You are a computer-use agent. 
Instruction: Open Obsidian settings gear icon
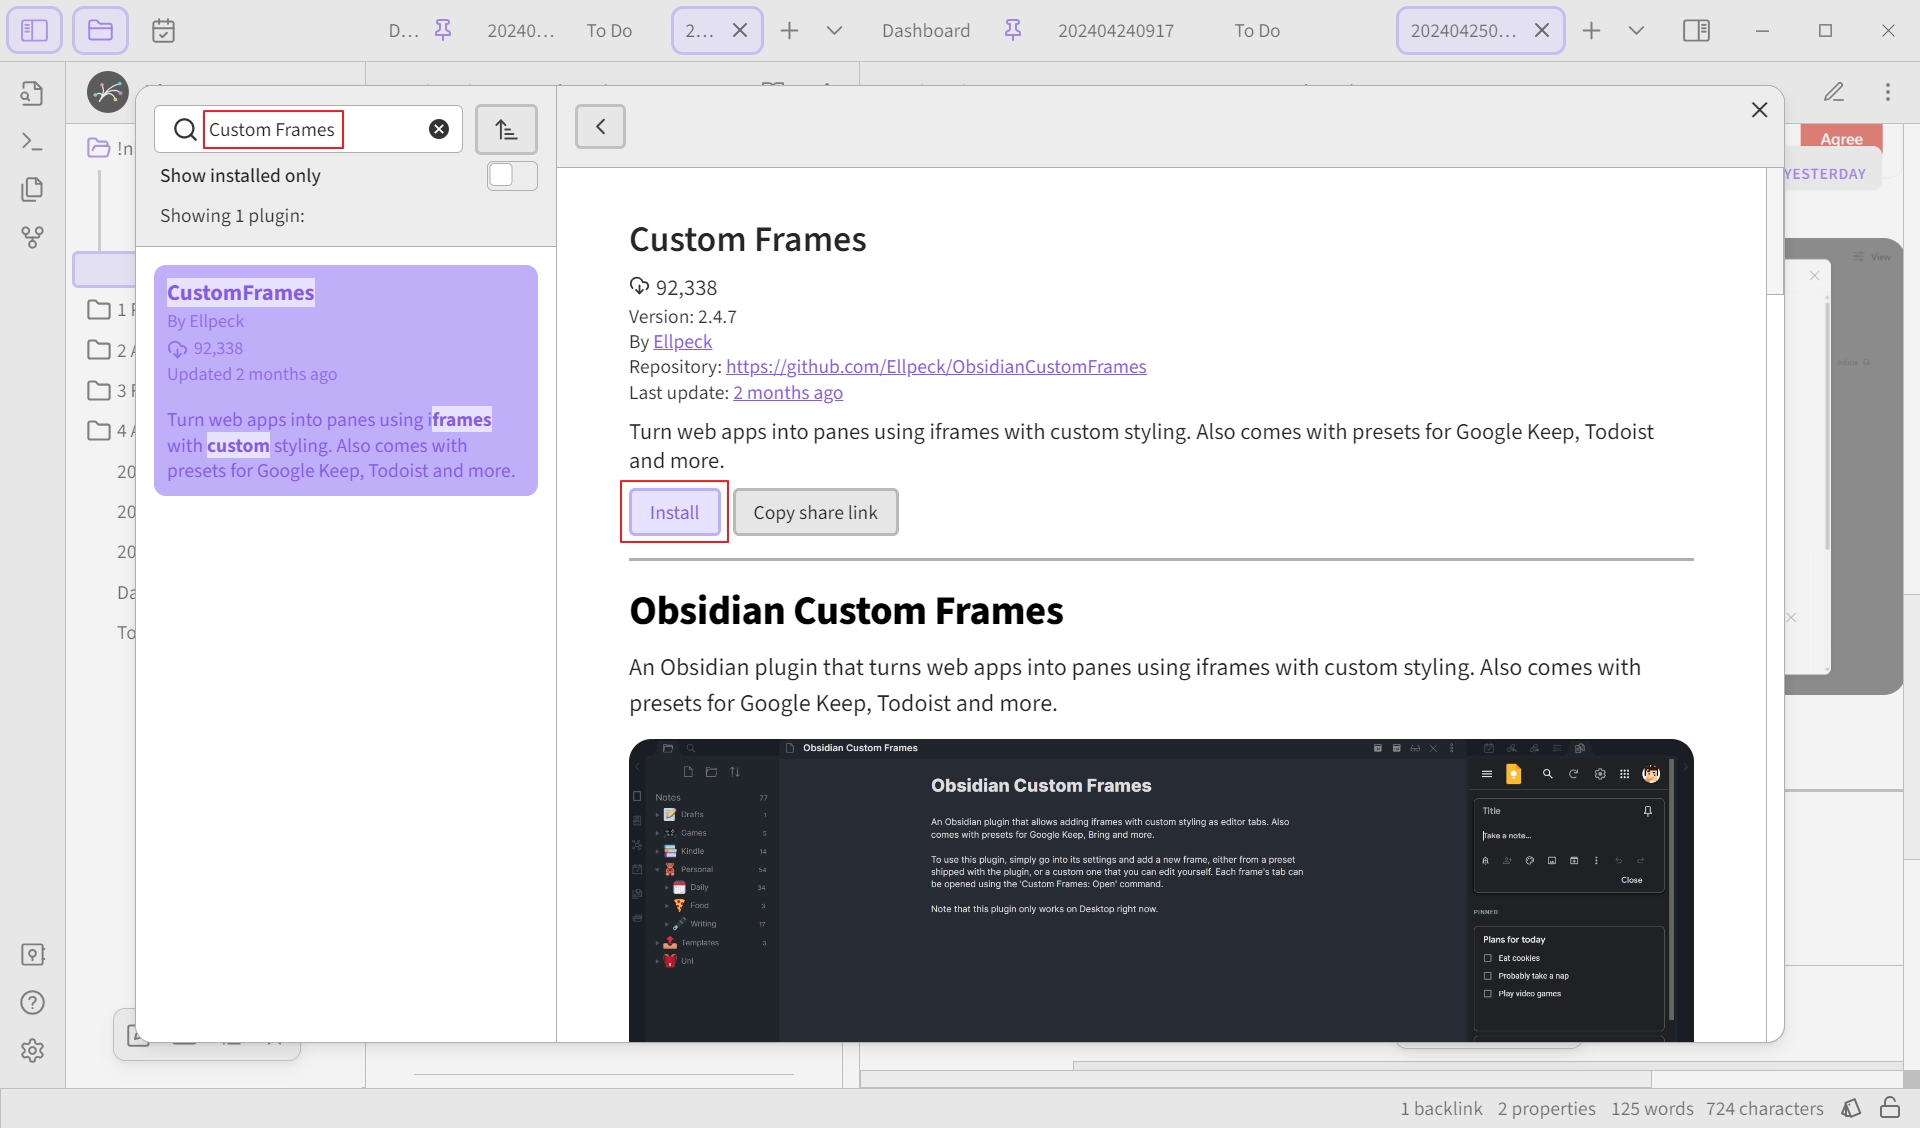point(32,1051)
